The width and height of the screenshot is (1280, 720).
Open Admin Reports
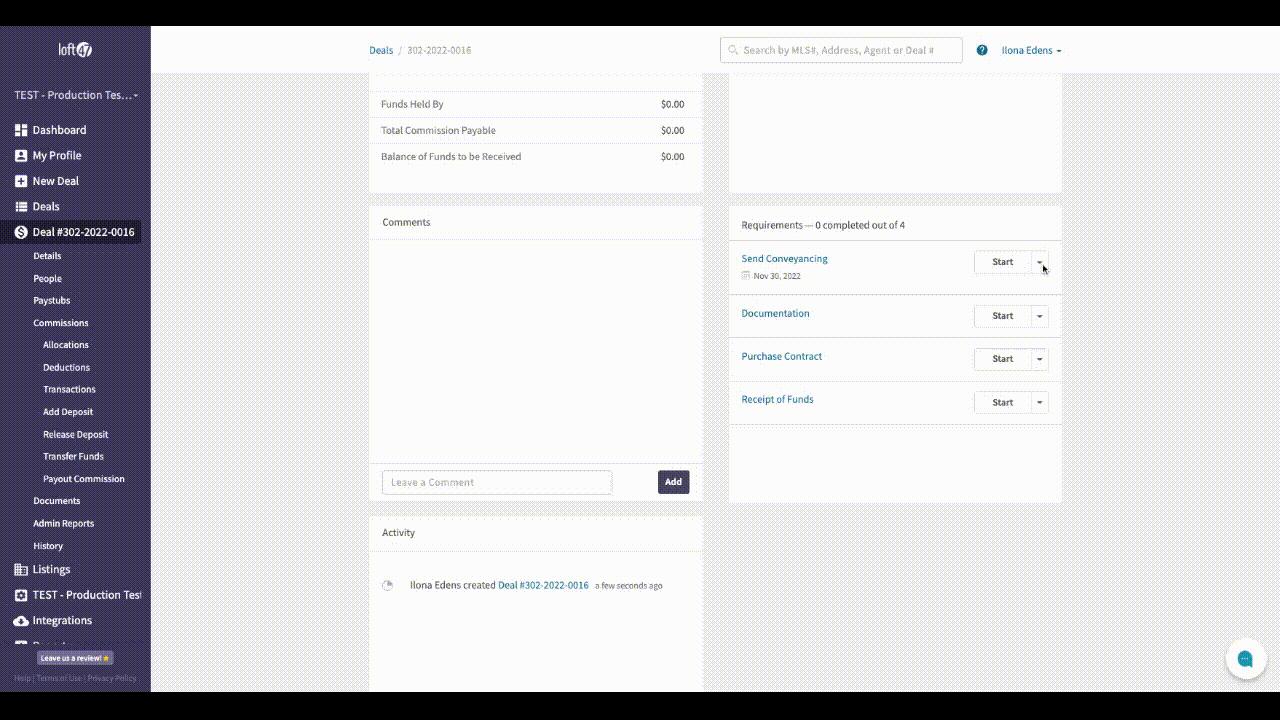[x=63, y=524]
